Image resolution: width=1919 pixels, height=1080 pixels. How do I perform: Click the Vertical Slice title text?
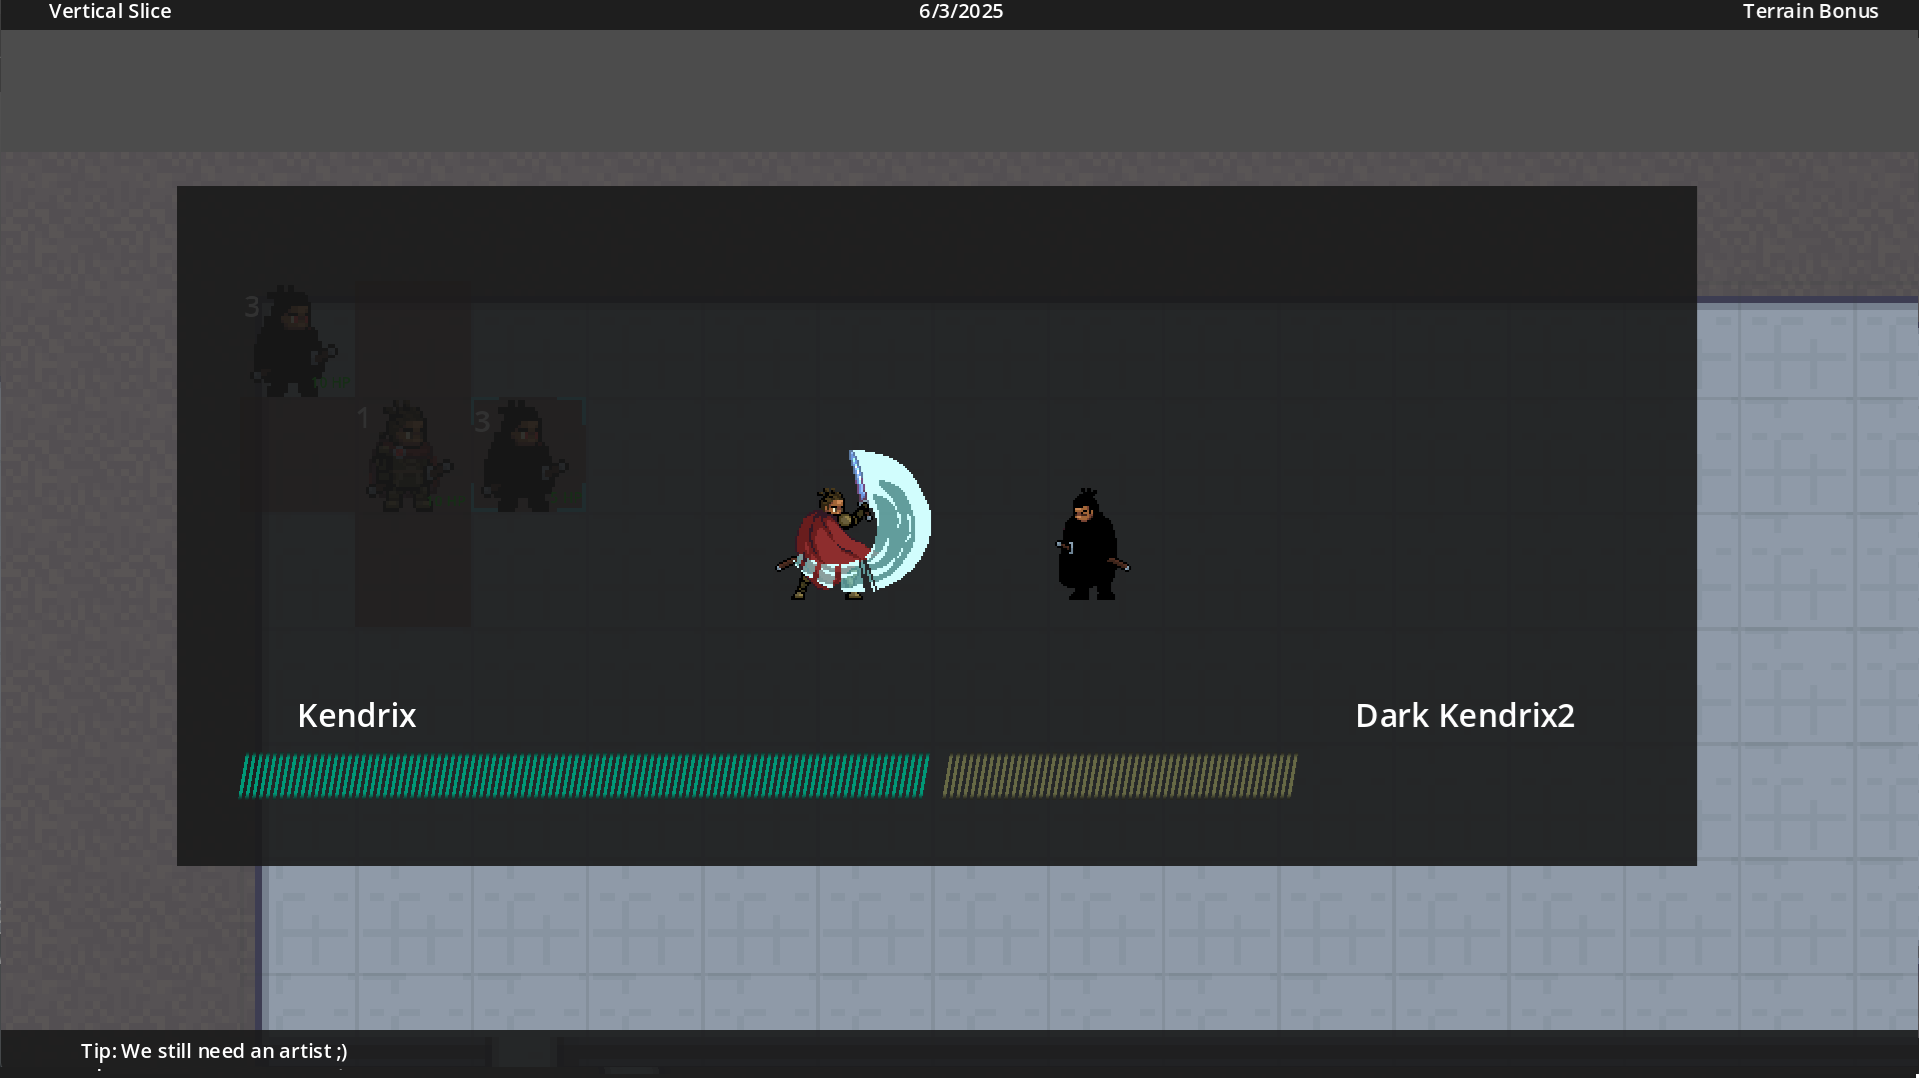[110, 12]
